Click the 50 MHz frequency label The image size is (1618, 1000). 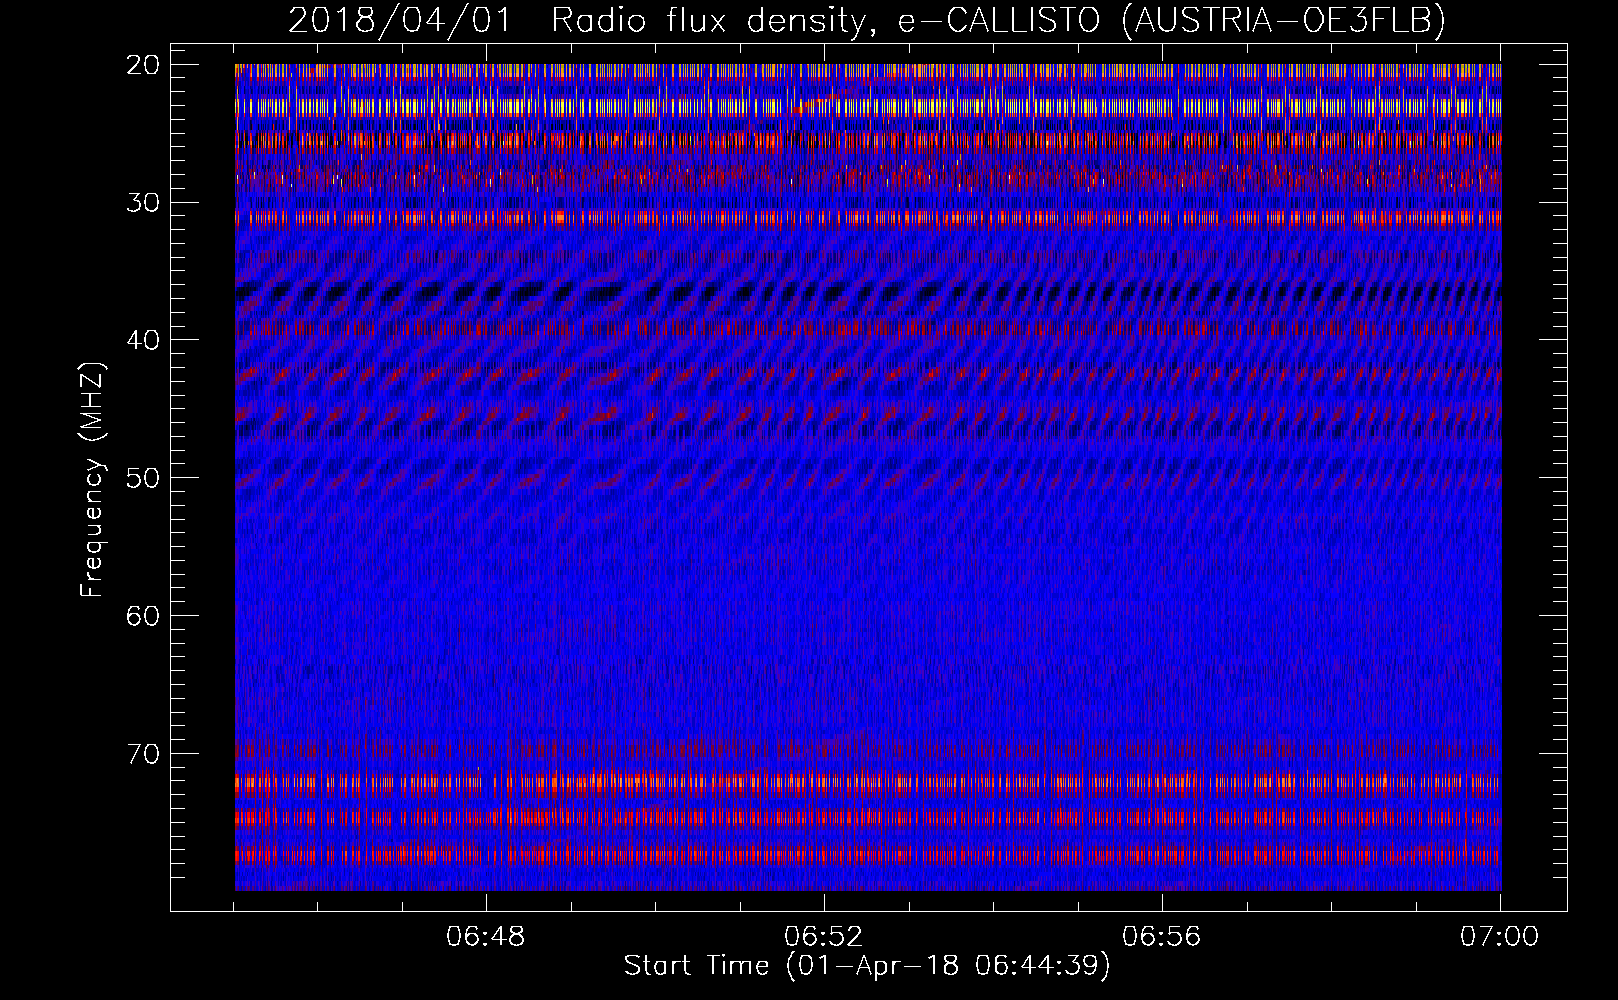[x=144, y=478]
